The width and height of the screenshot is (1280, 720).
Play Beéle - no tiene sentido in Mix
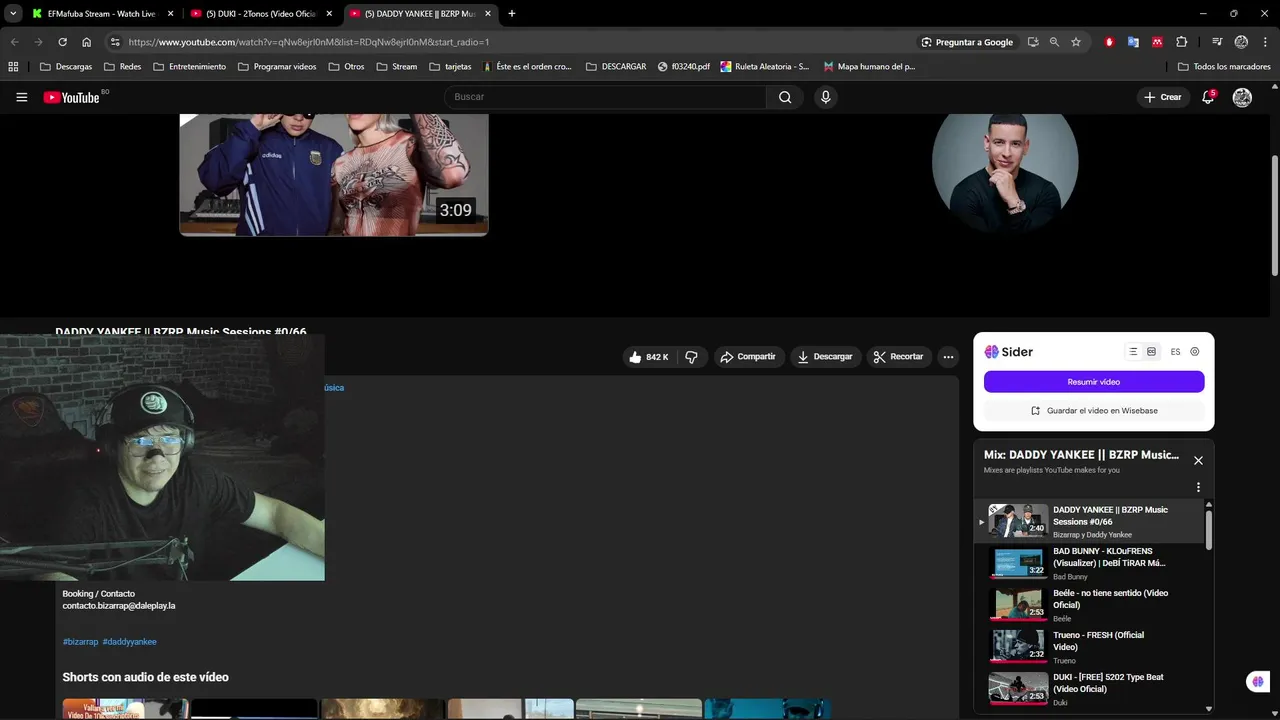point(1090,606)
